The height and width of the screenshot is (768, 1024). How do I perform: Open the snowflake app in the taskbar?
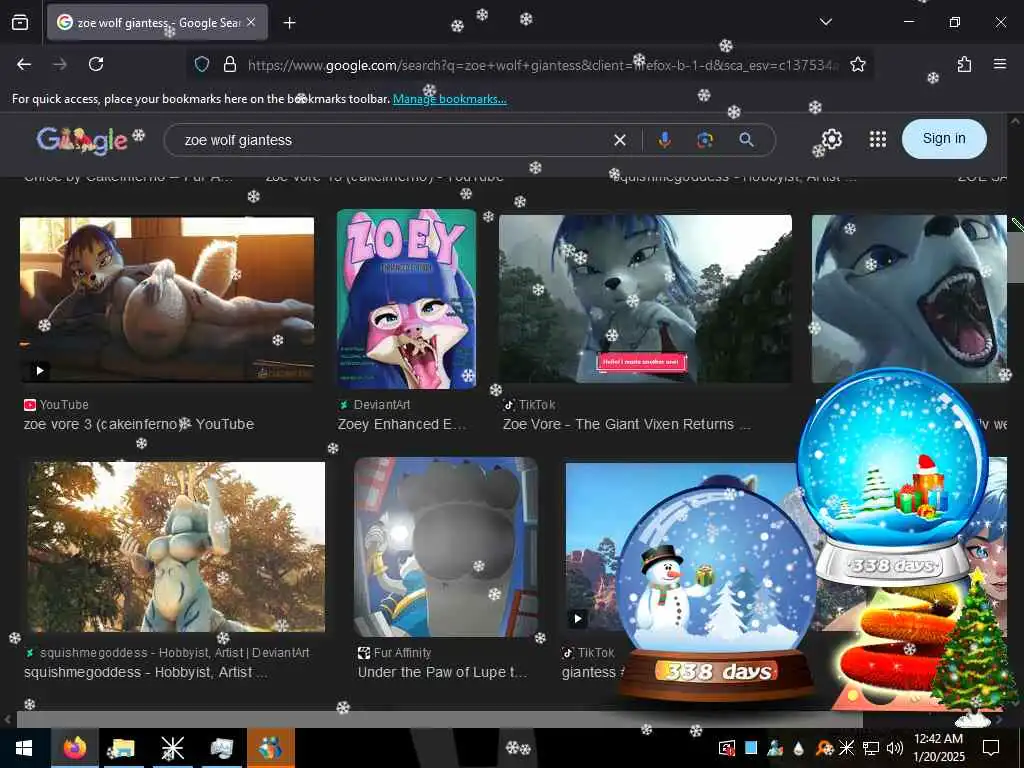(172, 748)
